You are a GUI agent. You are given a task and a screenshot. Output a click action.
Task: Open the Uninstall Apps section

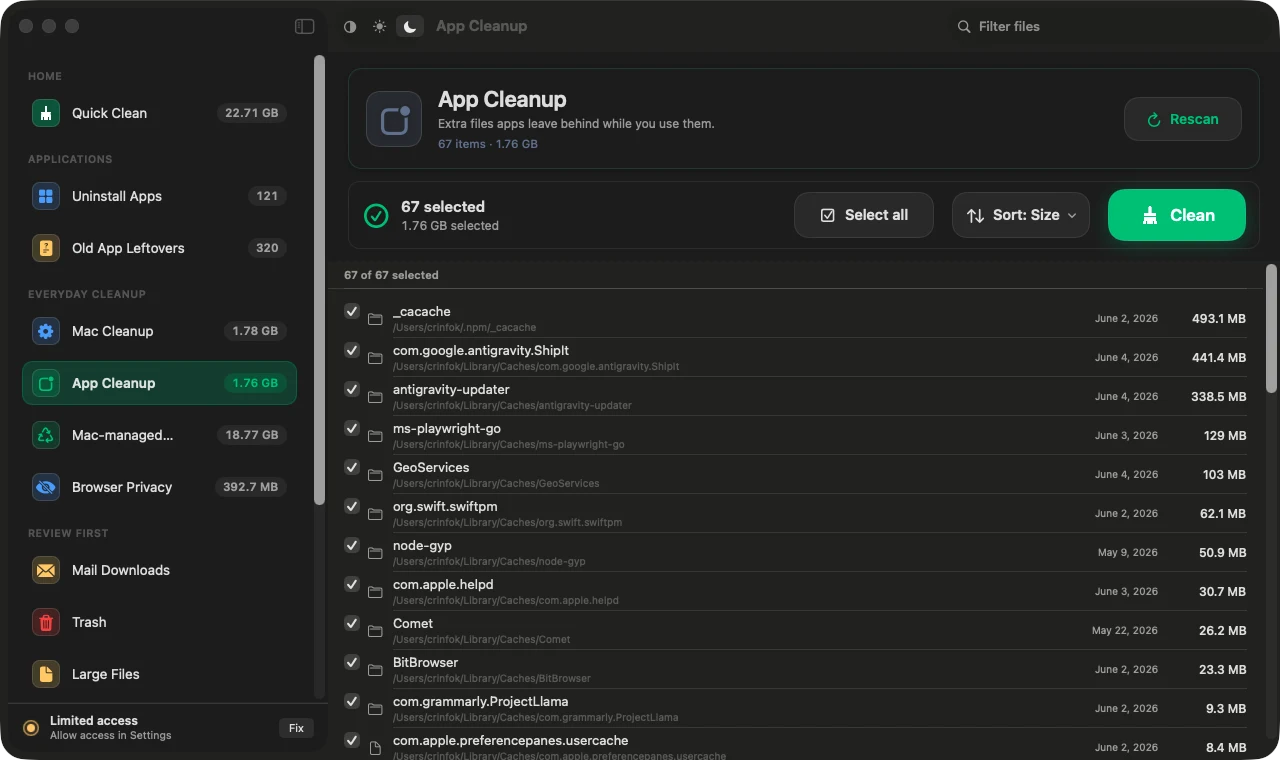pos(159,196)
